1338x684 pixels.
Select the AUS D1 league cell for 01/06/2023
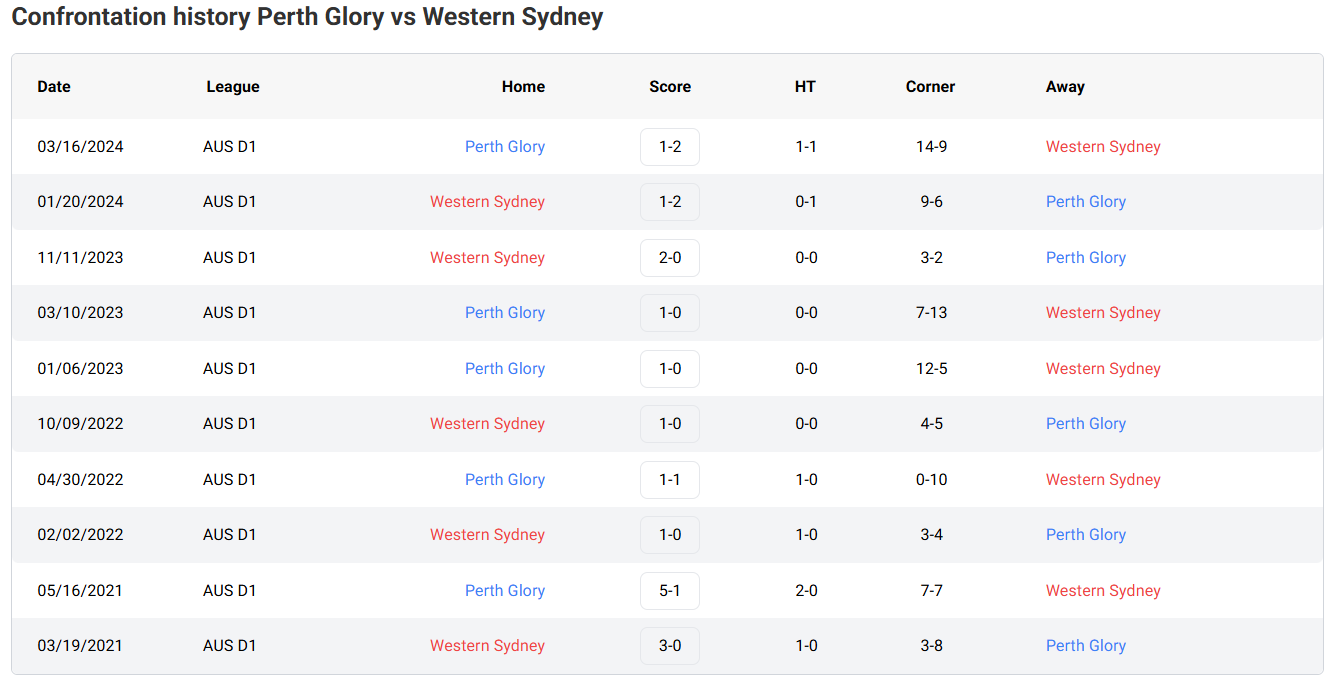(x=229, y=369)
